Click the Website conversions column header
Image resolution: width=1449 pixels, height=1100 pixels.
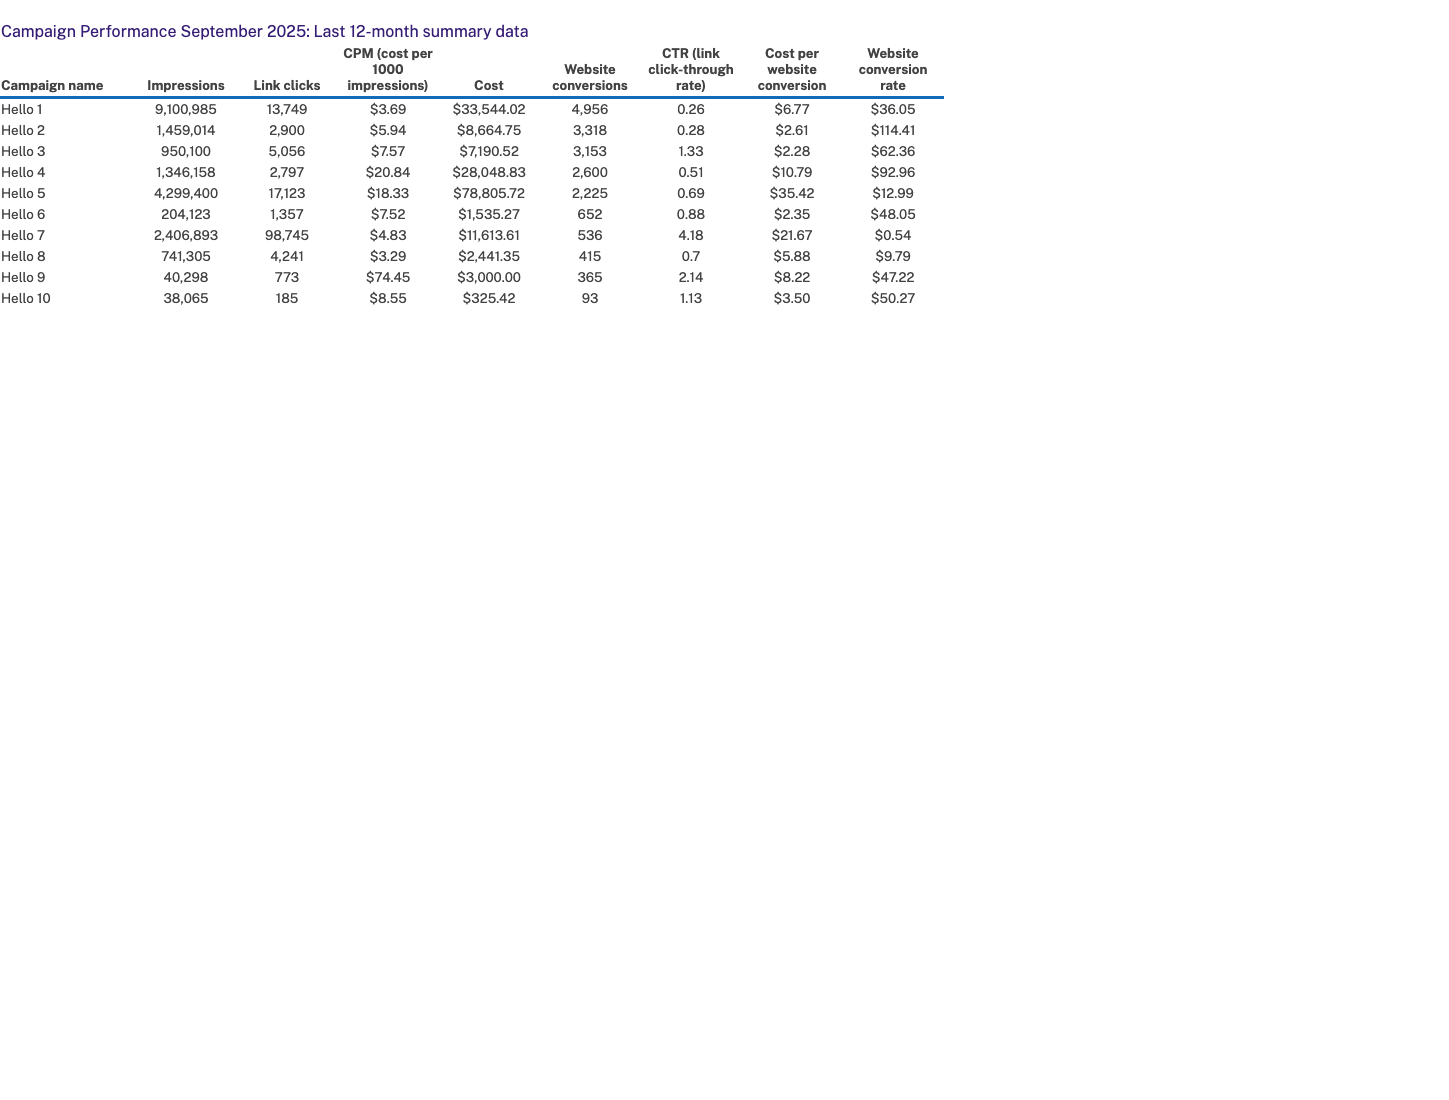click(590, 78)
